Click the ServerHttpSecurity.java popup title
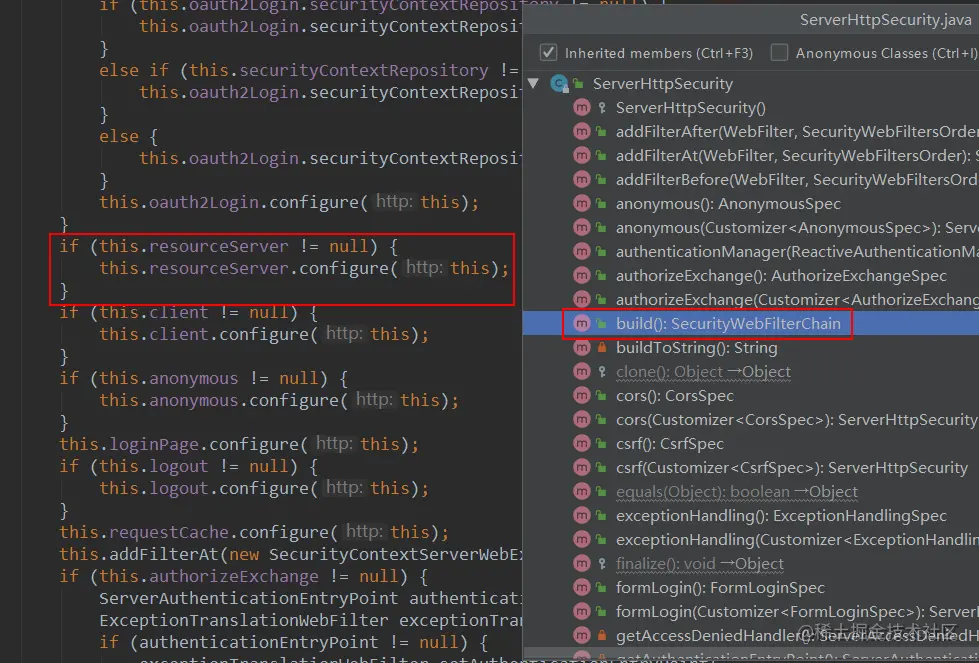The image size is (979, 663). 885,20
